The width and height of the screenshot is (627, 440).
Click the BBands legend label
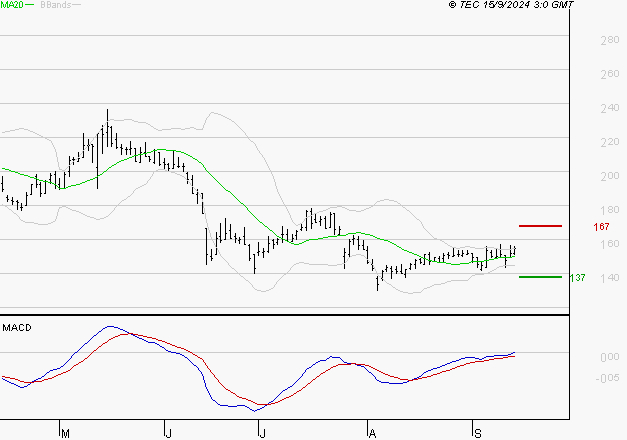click(56, 5)
